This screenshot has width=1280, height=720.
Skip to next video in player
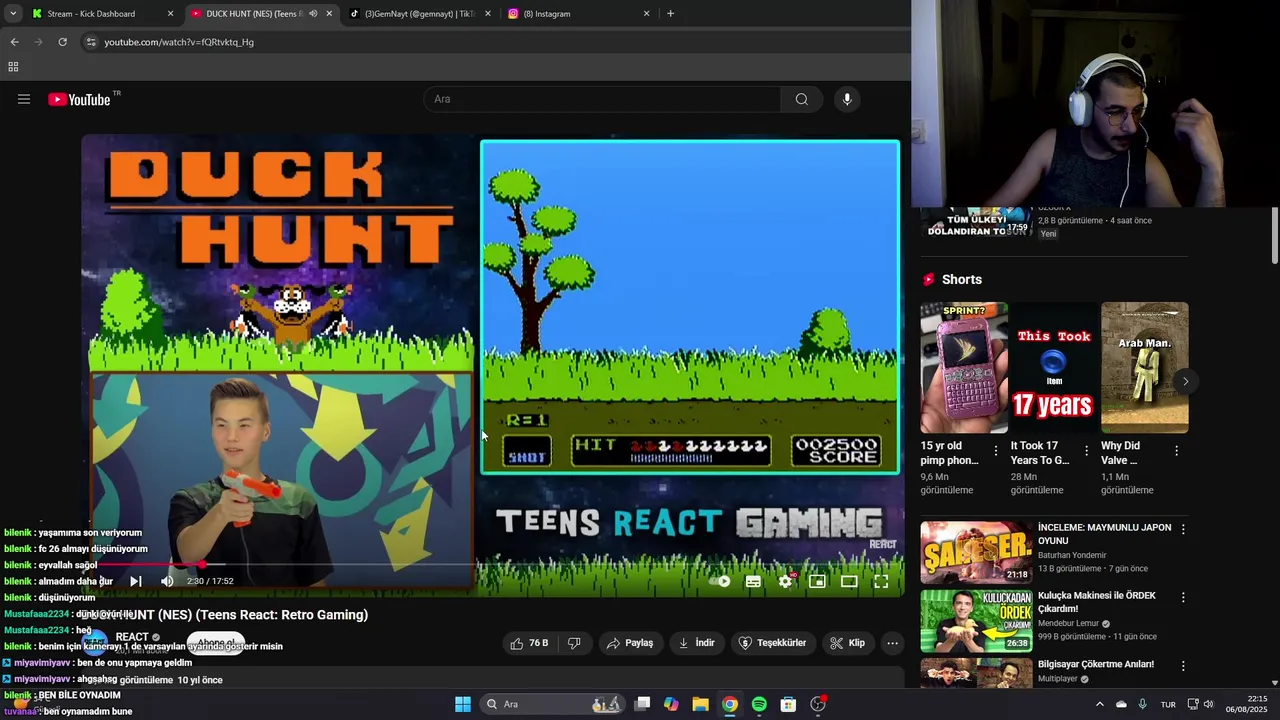click(x=136, y=581)
